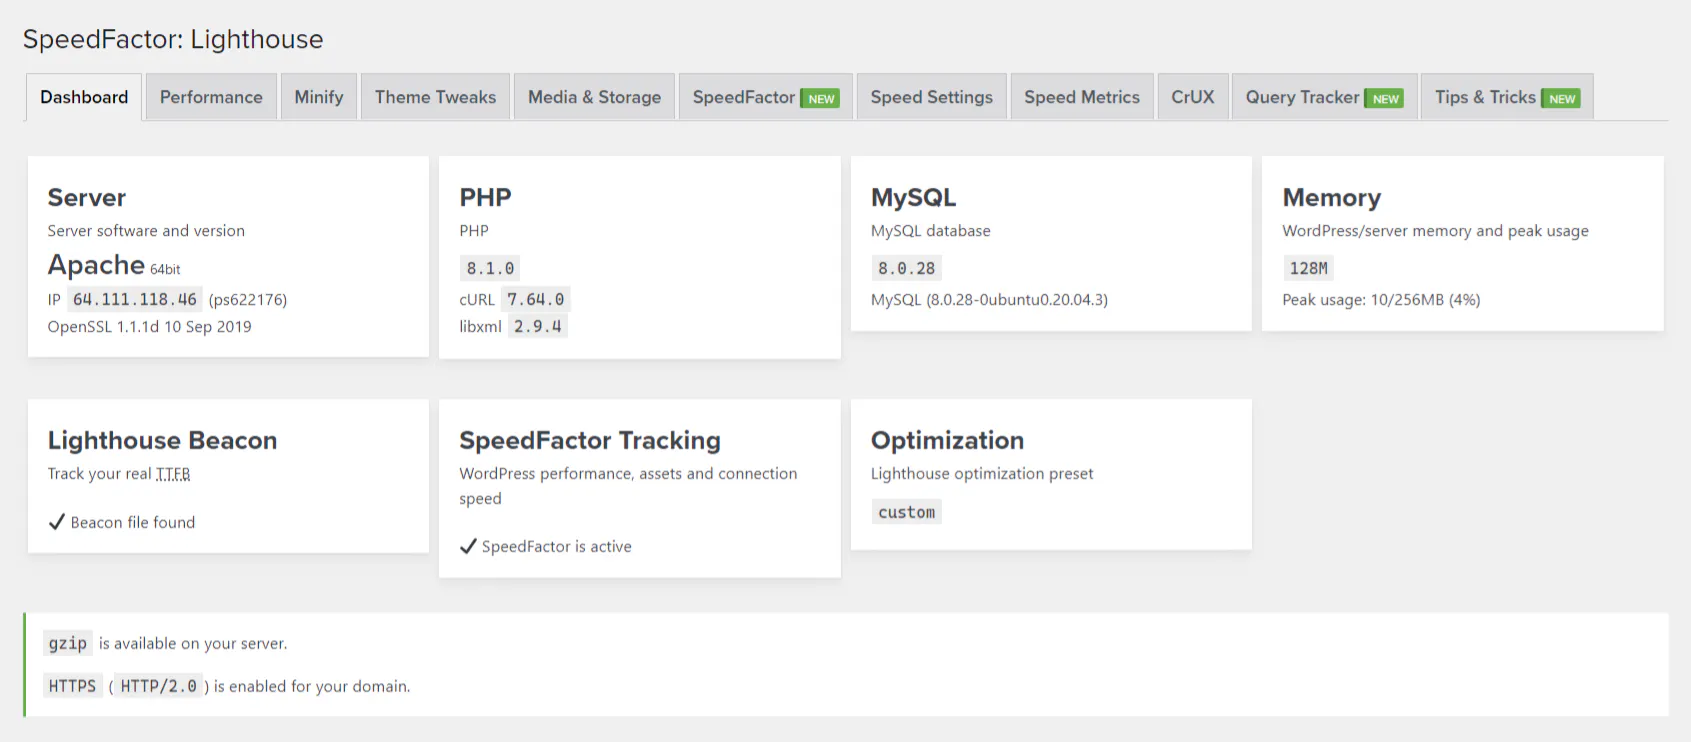Click the HTTPS code label
Viewport: 1691px width, 742px height.
[73, 686]
